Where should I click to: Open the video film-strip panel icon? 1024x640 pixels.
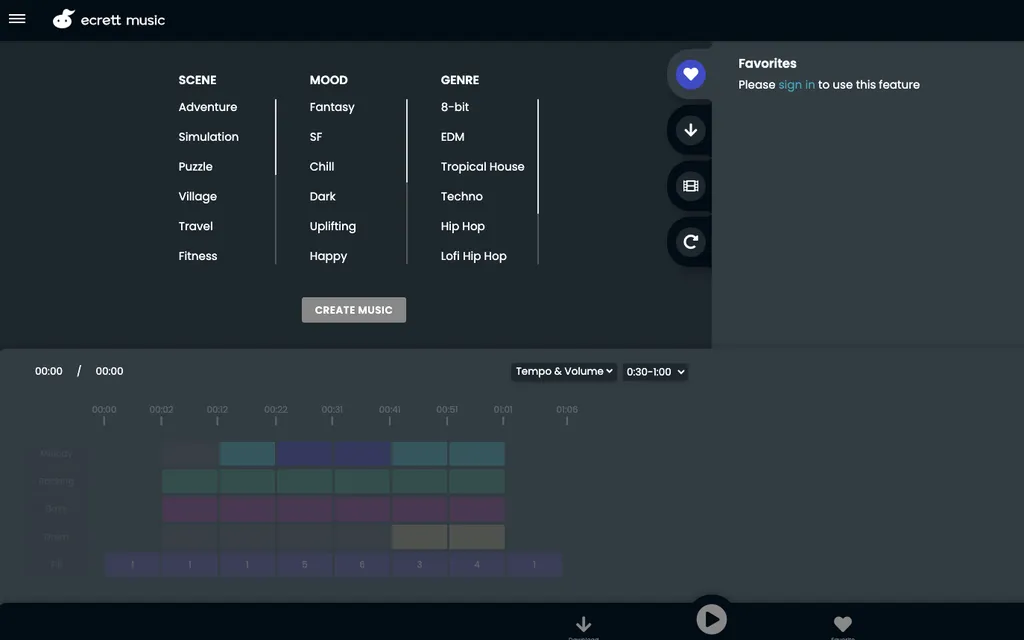pyautogui.click(x=690, y=186)
